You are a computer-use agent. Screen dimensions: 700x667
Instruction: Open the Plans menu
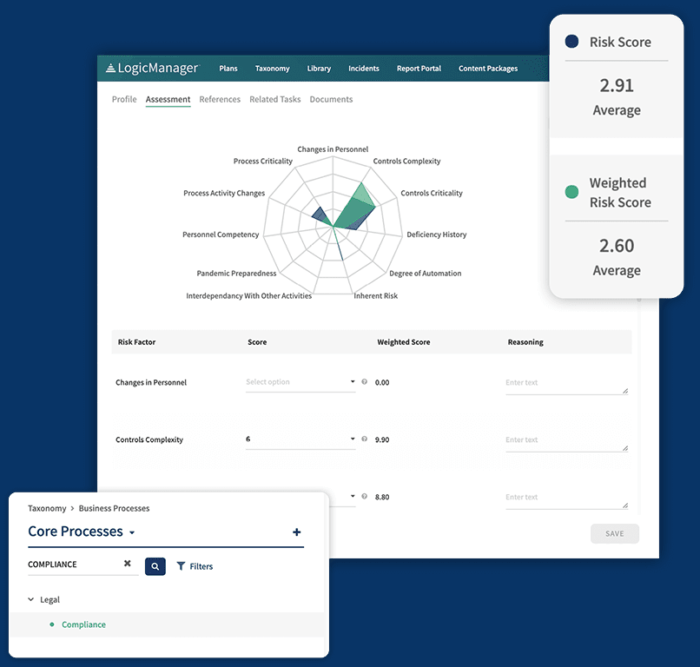tap(228, 68)
